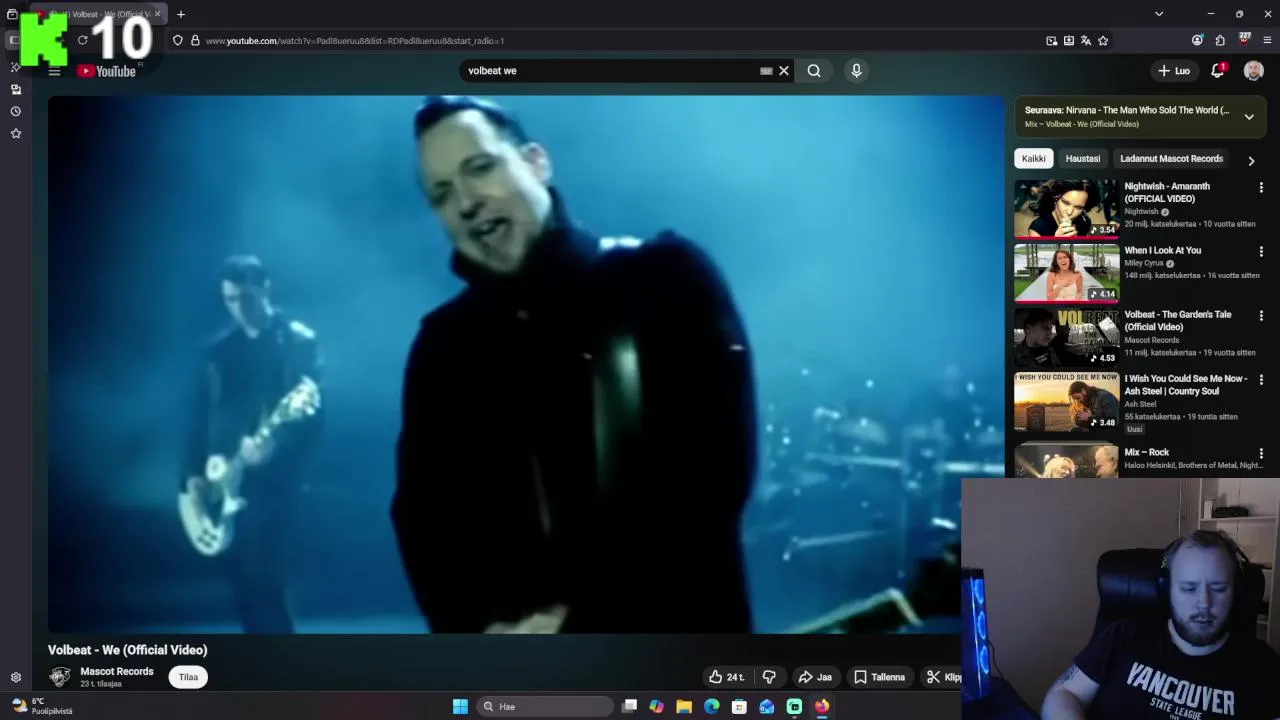Open the browser sidebar history clock icon
1280x720 pixels.
(x=15, y=111)
